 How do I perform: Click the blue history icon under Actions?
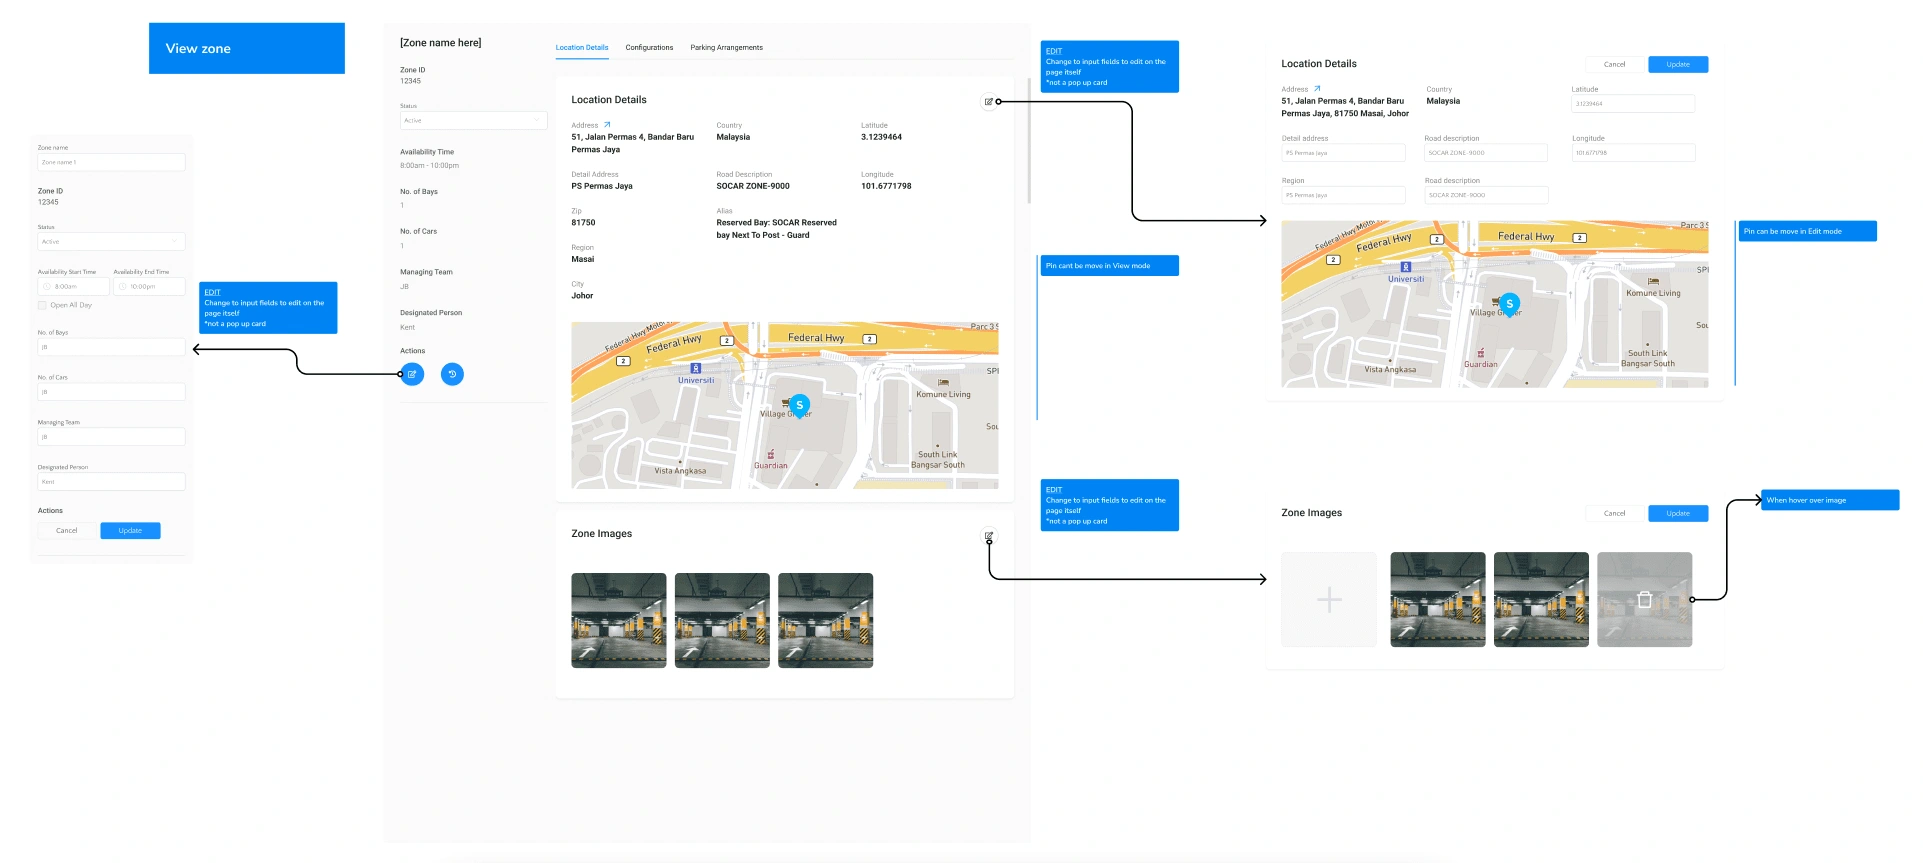452,374
